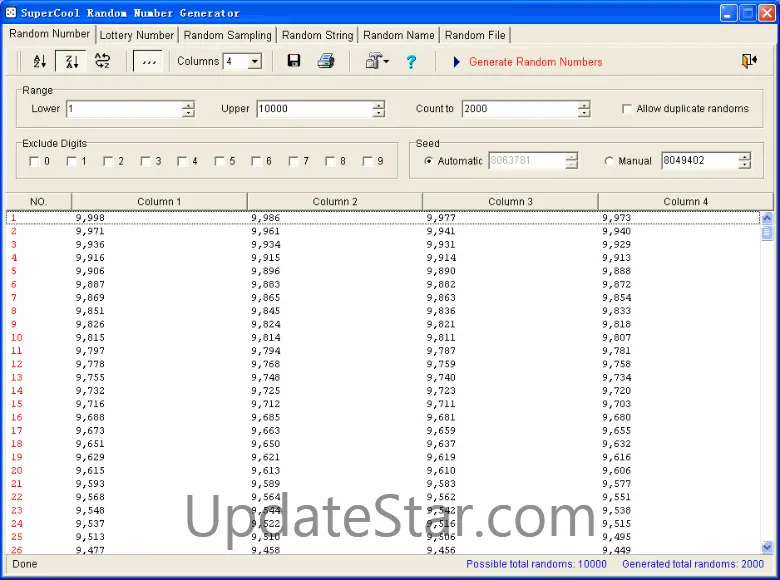Adjust Manual seed spinner arrows

(745, 161)
